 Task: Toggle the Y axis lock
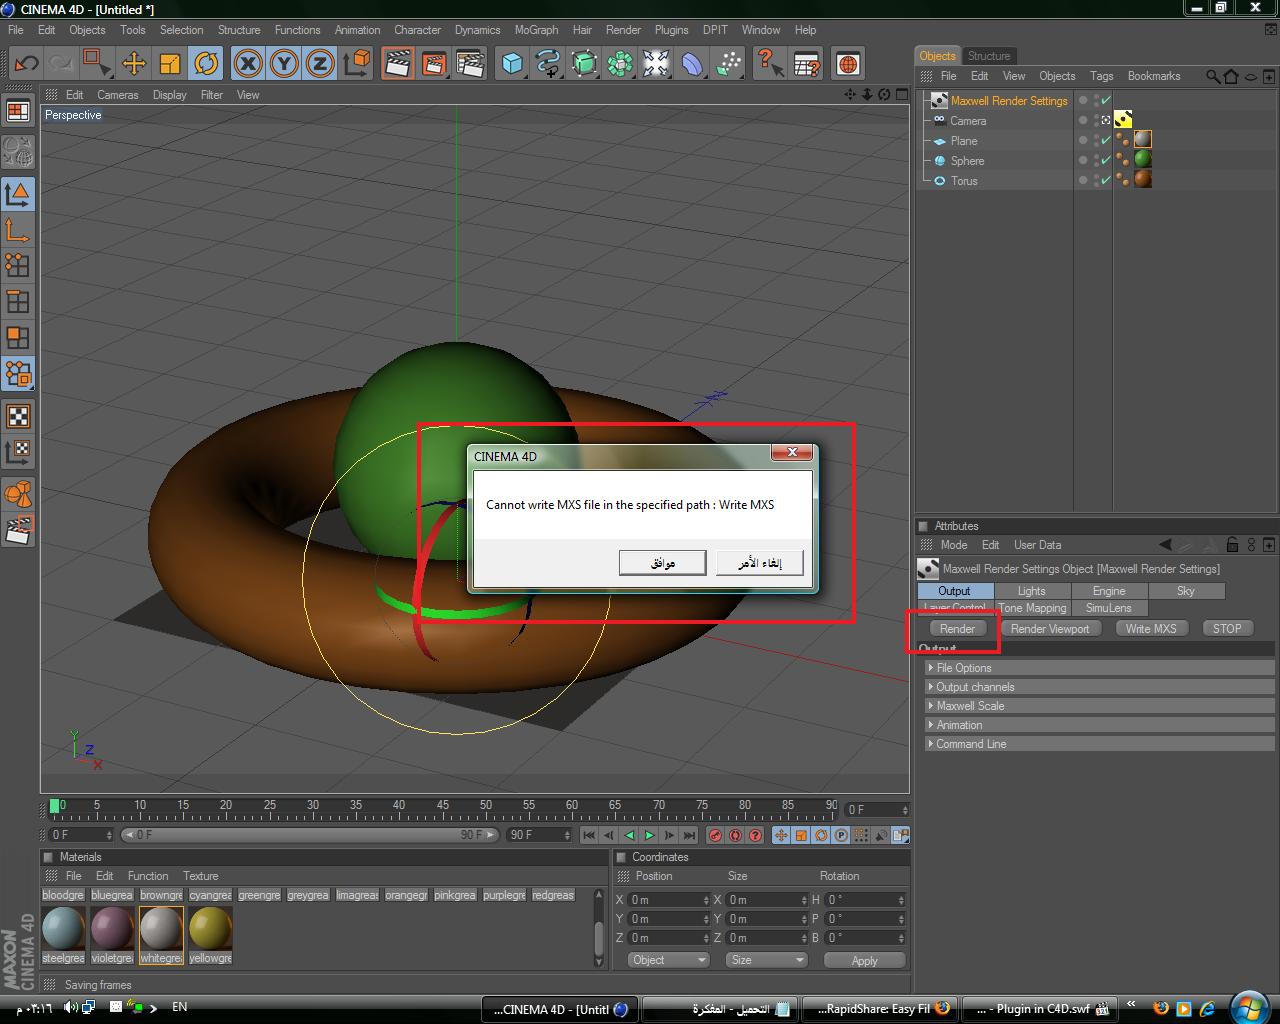(284, 64)
